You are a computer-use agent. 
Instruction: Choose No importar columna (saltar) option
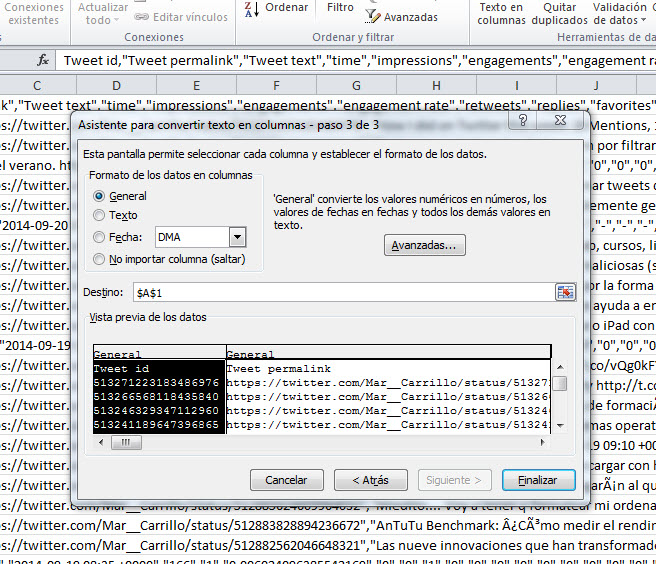click(98, 259)
